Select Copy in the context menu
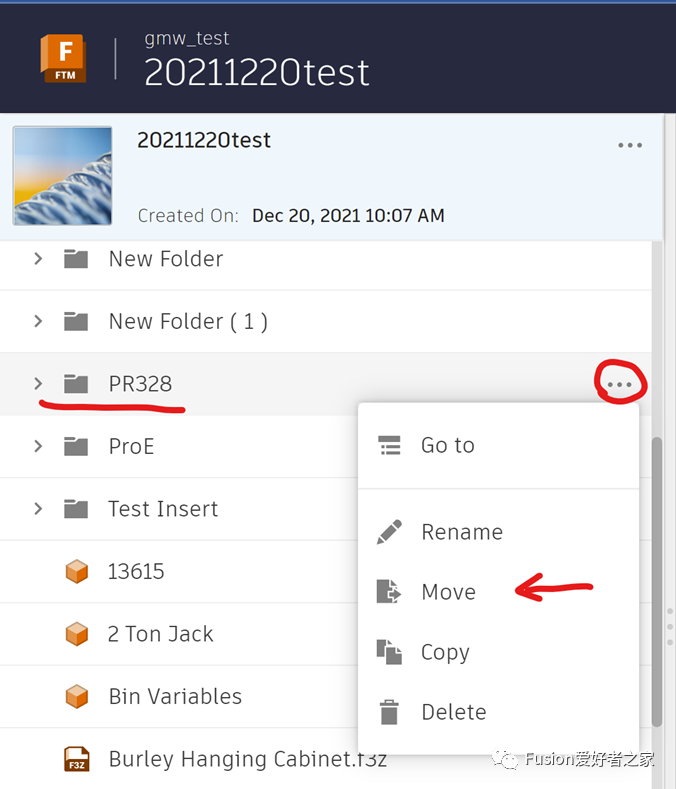 coord(445,652)
